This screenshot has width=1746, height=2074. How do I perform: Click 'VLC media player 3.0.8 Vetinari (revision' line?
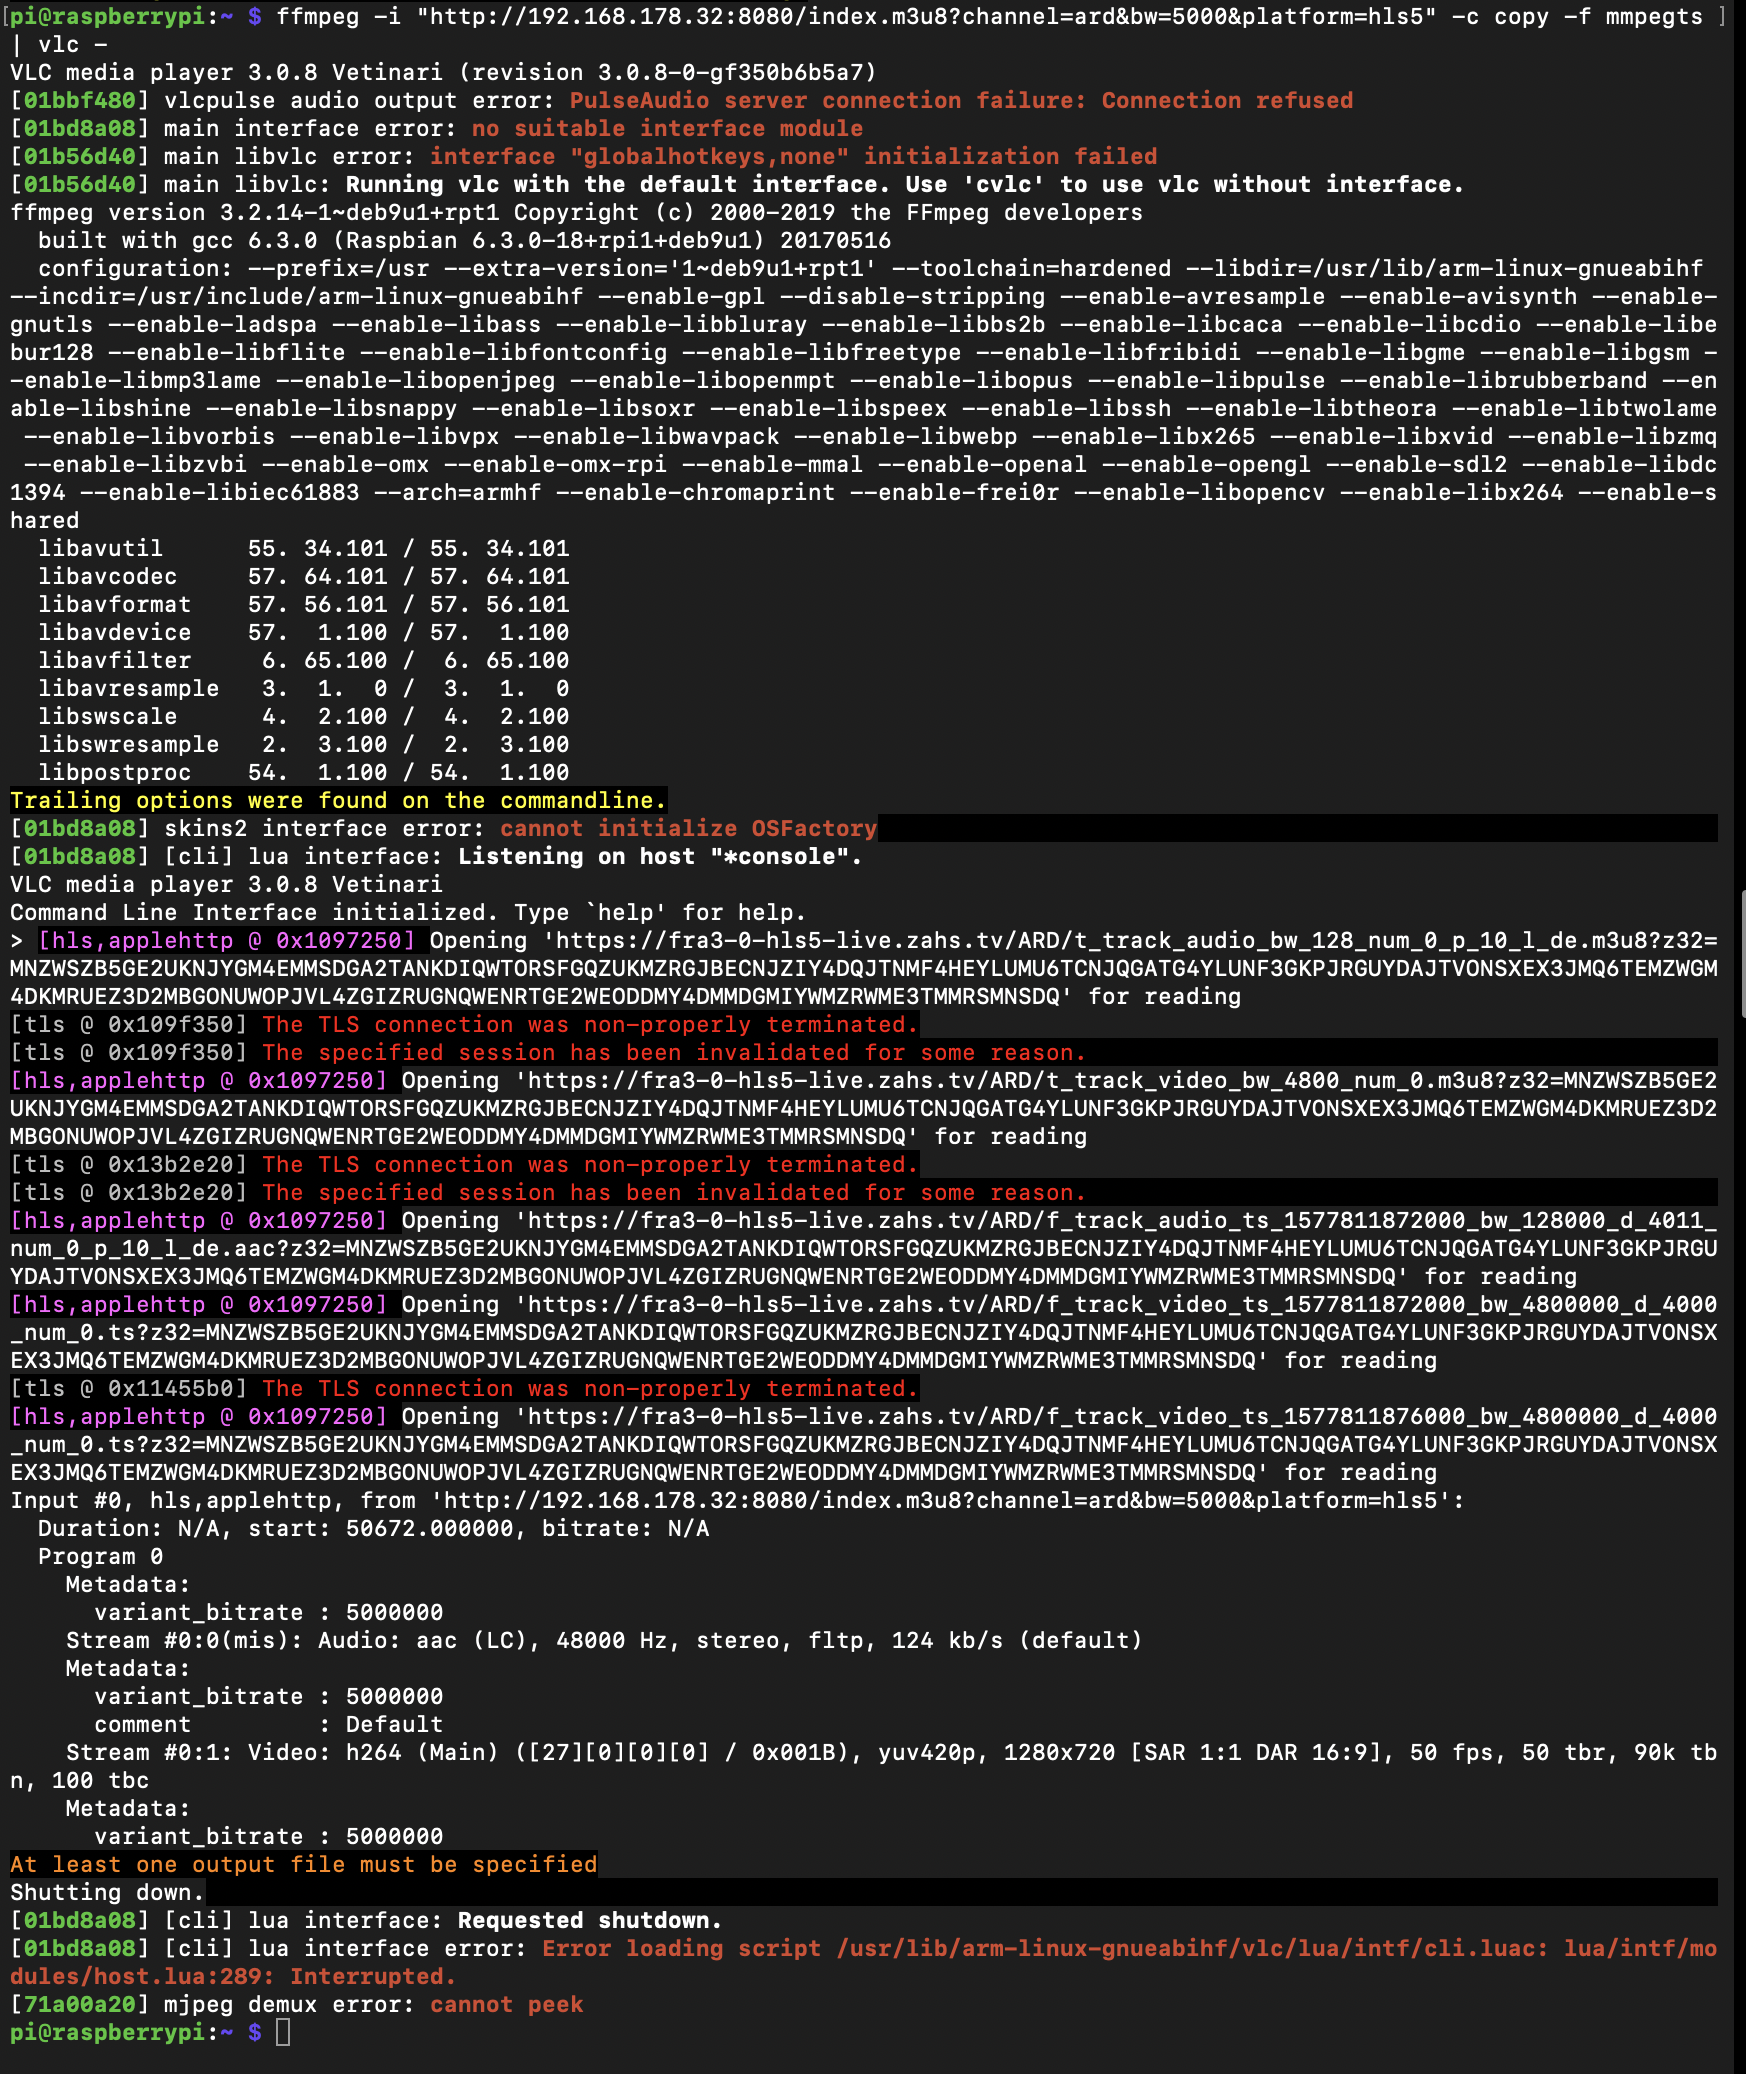click(x=443, y=72)
